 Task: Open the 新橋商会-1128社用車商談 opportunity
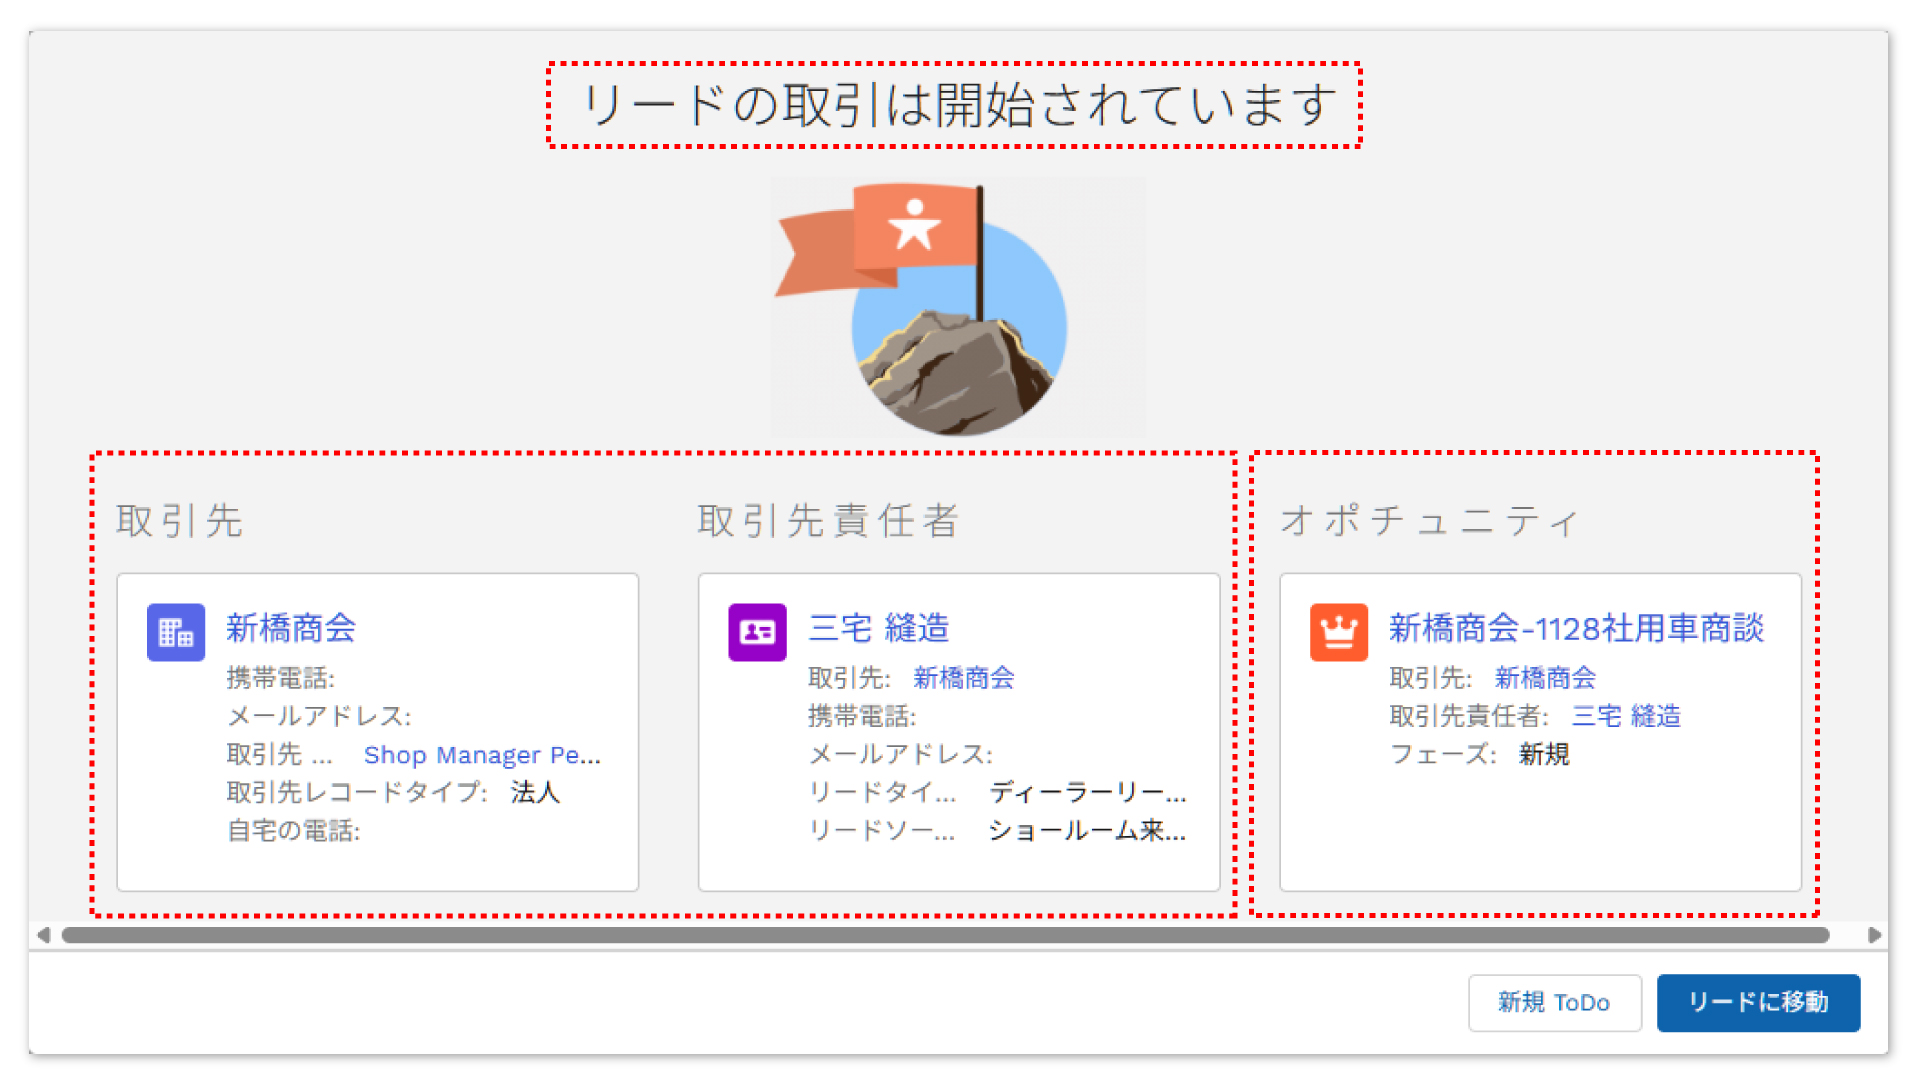(1576, 628)
